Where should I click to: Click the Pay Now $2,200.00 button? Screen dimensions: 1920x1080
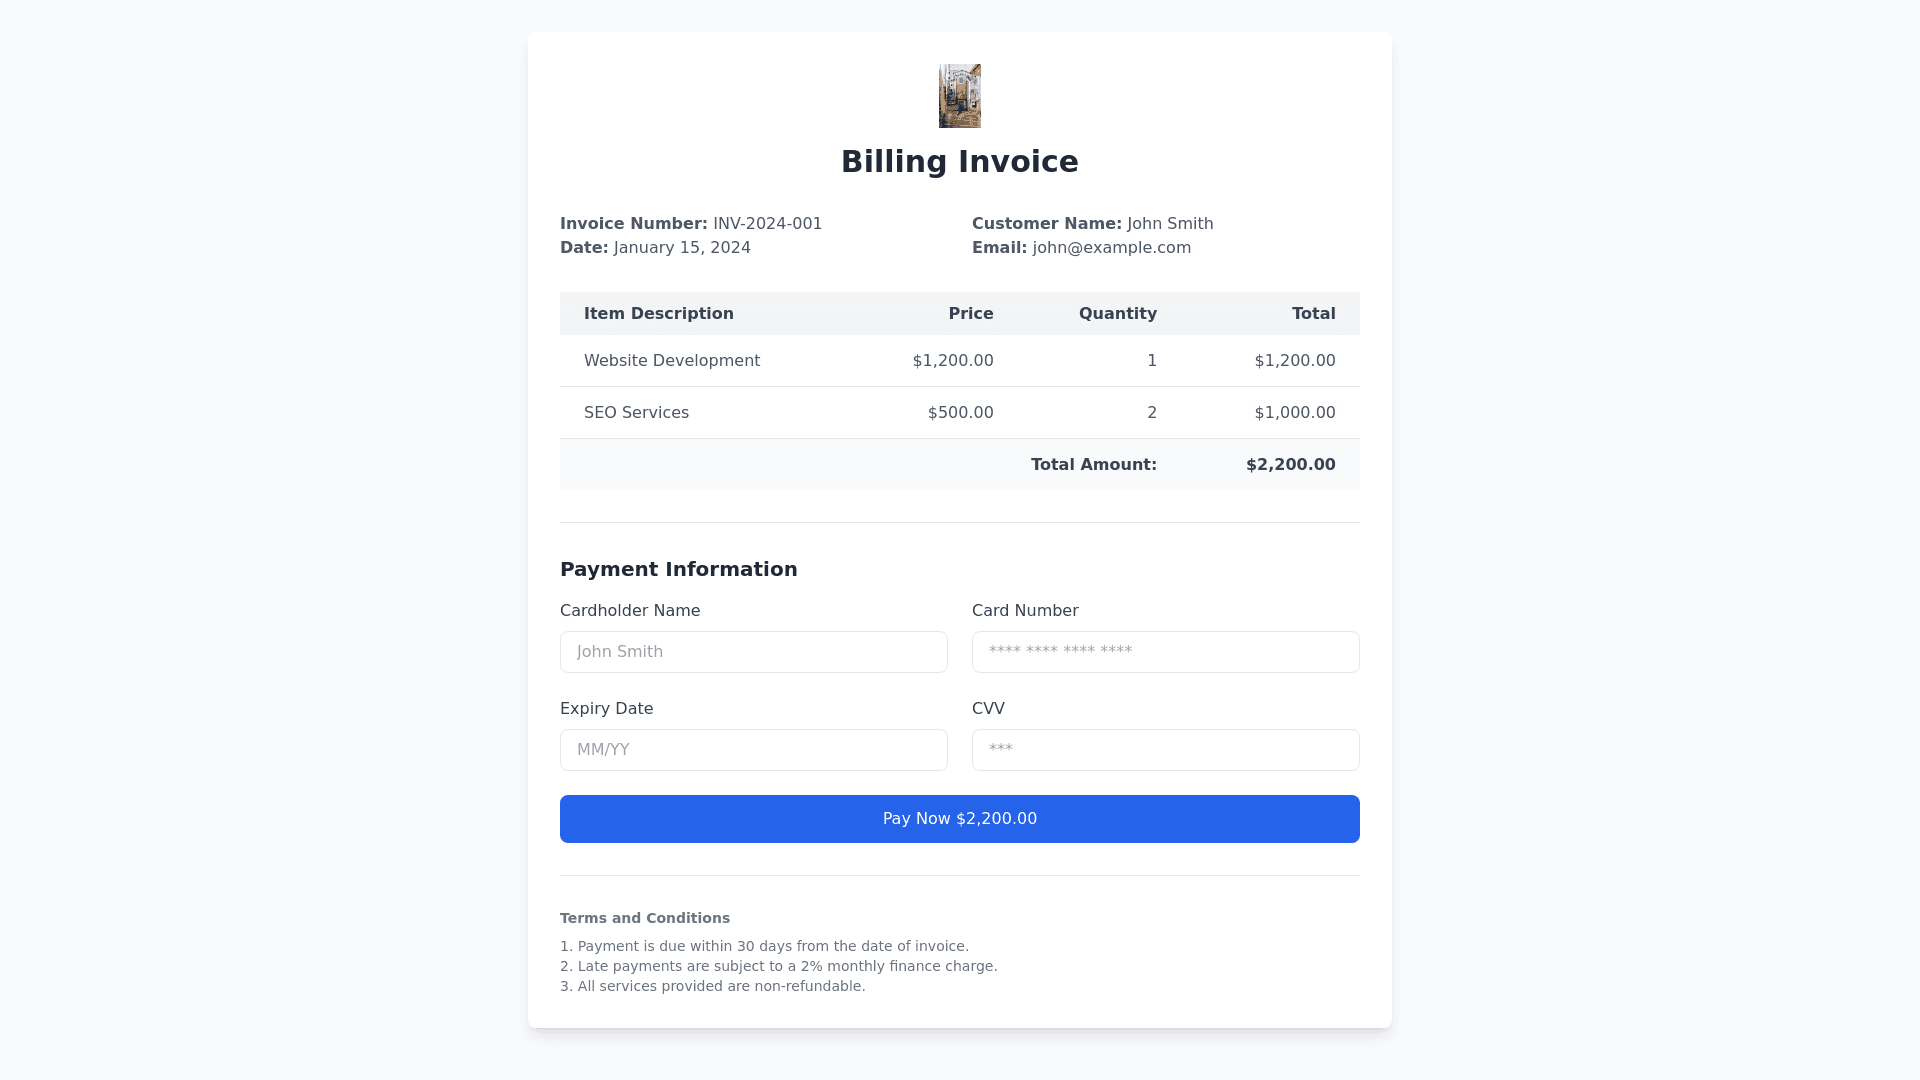tap(959, 819)
